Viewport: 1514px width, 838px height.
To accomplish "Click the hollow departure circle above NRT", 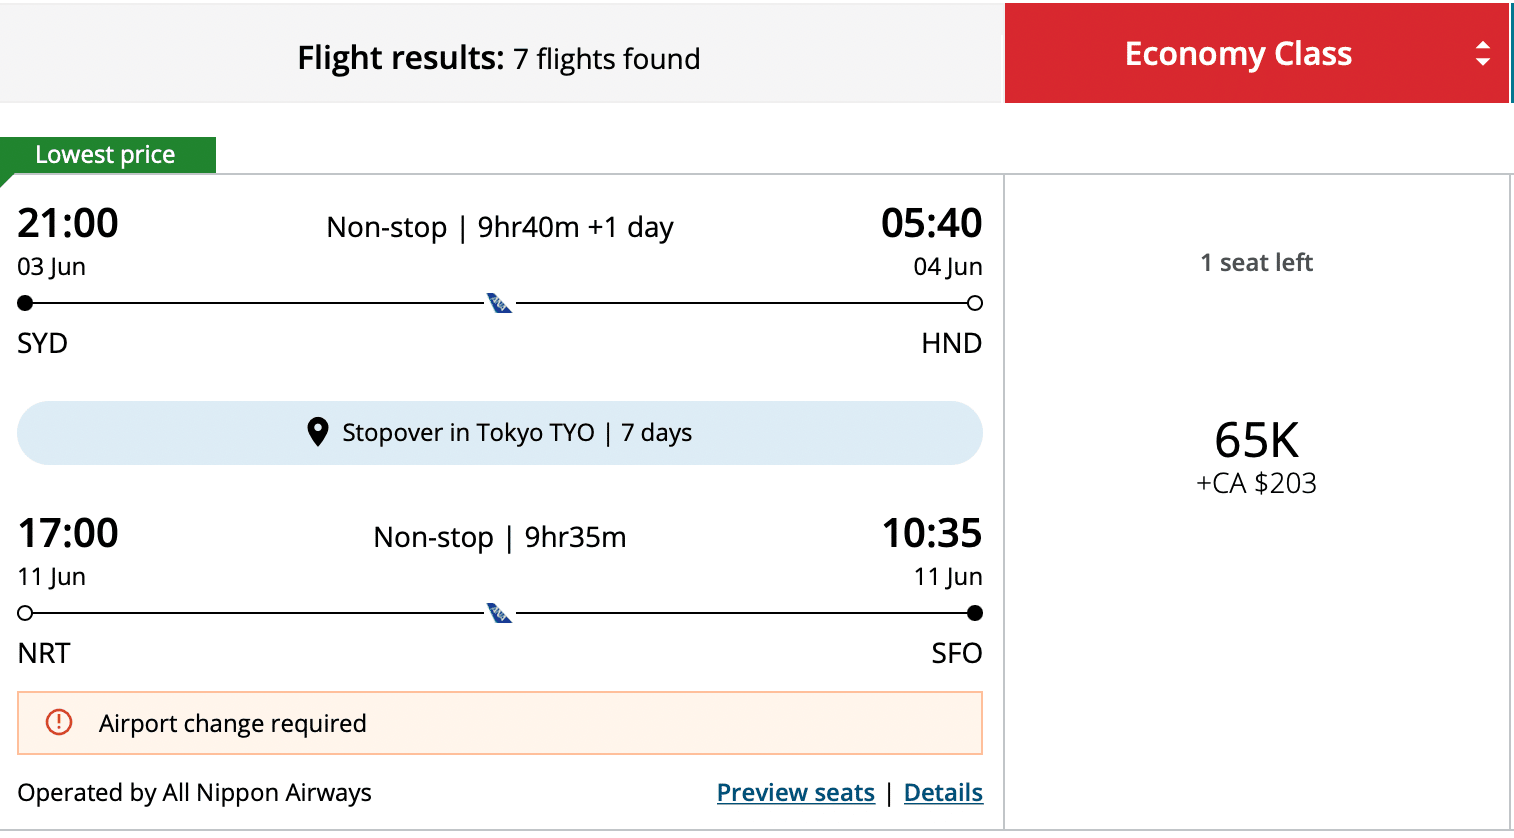I will tap(26, 613).
